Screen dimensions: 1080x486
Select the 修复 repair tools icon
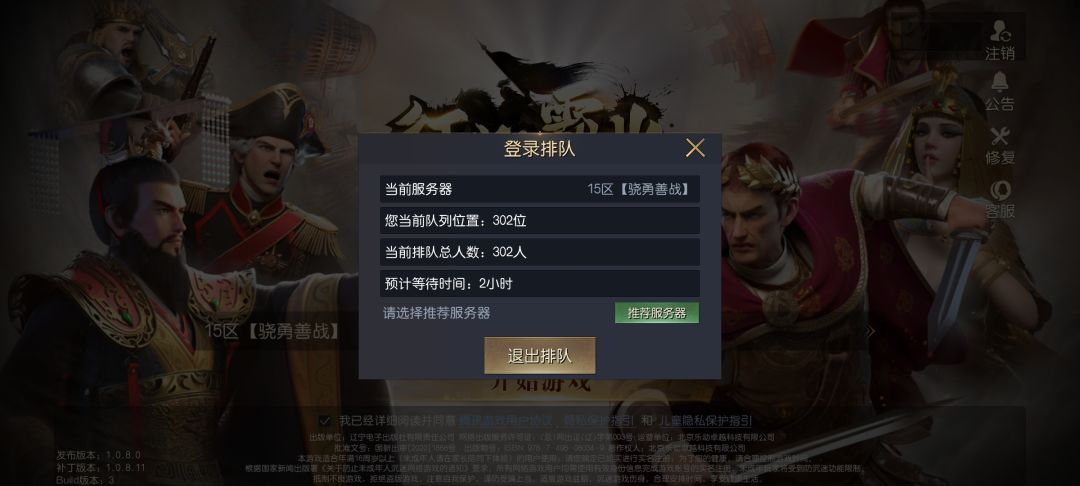tap(999, 146)
